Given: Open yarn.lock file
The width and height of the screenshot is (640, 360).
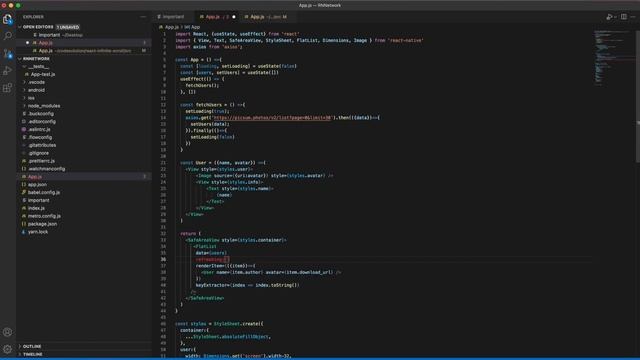Looking at the screenshot, I should pyautogui.click(x=38, y=232).
